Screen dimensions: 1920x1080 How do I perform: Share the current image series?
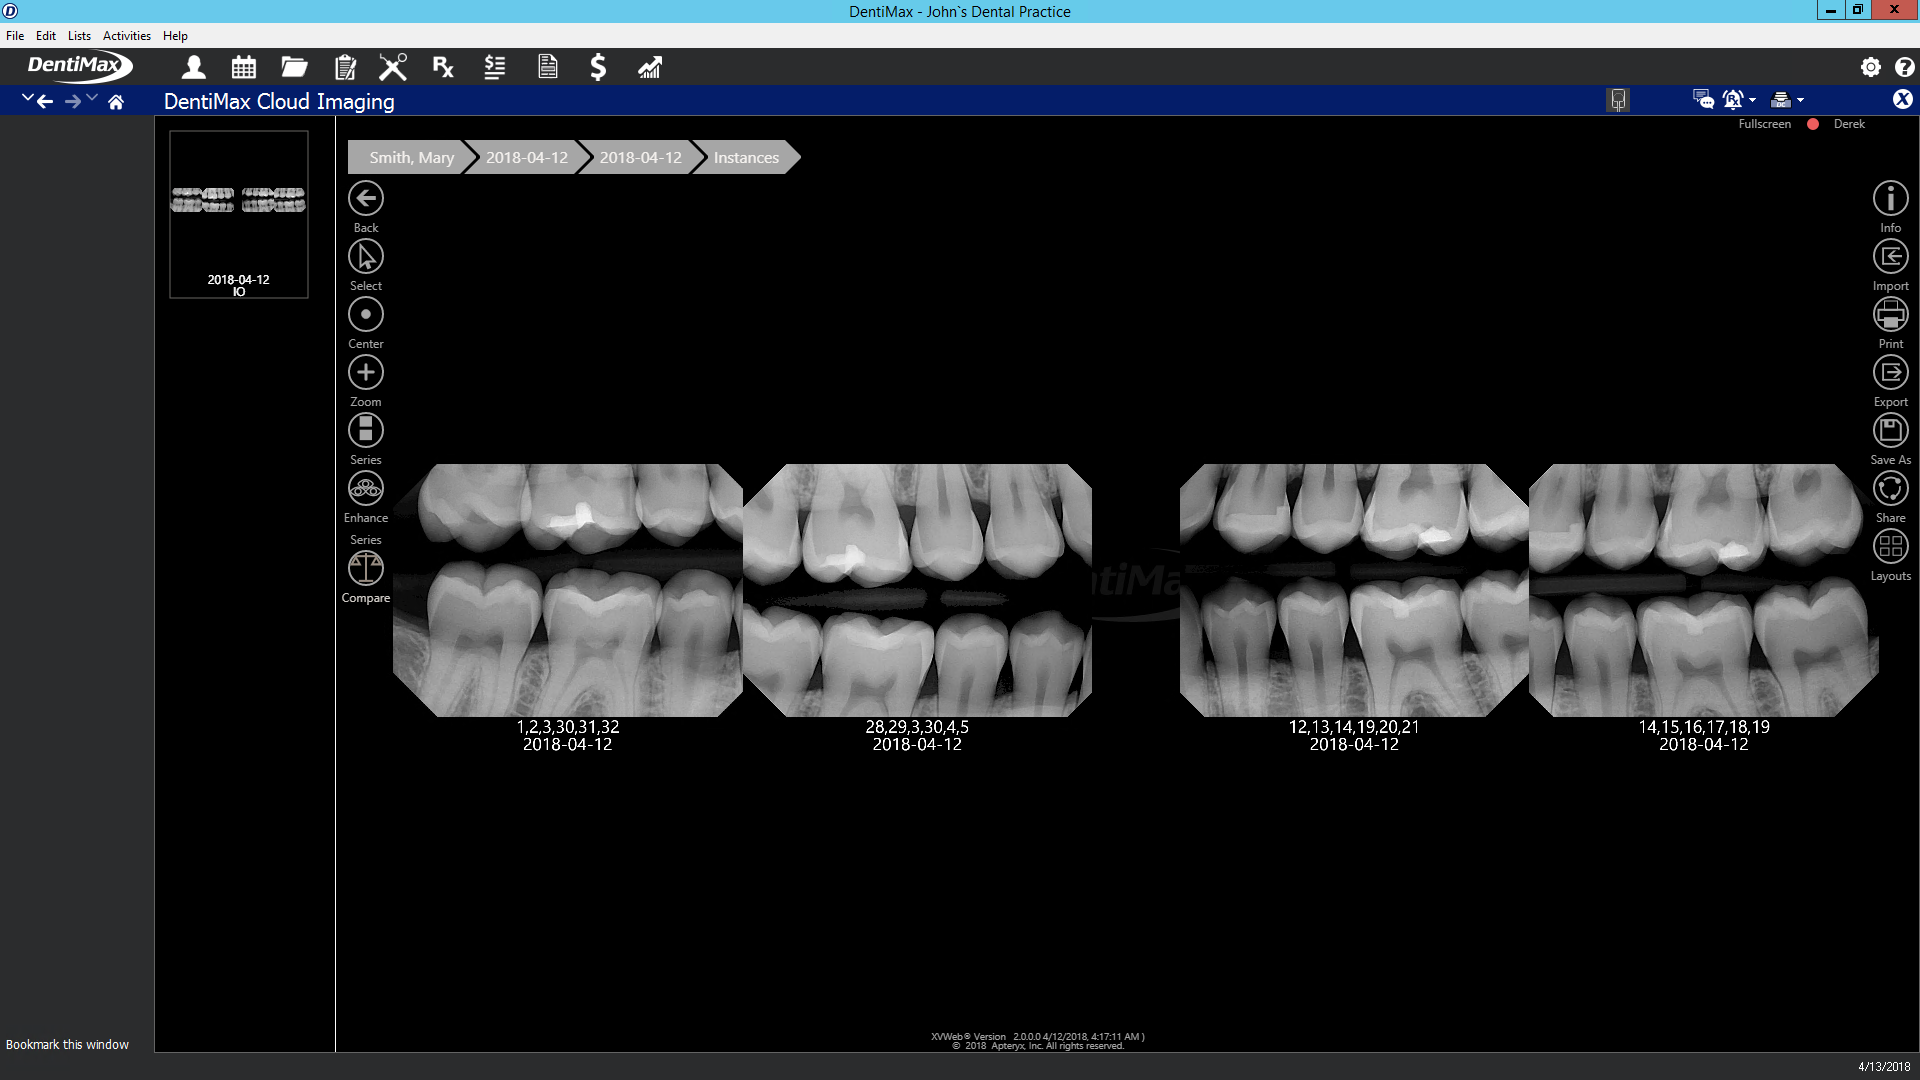[1890, 488]
